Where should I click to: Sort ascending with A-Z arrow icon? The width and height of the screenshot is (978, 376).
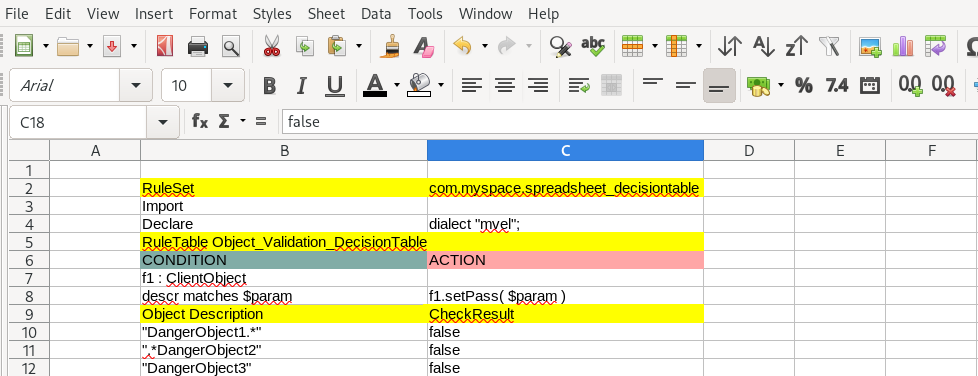point(763,46)
